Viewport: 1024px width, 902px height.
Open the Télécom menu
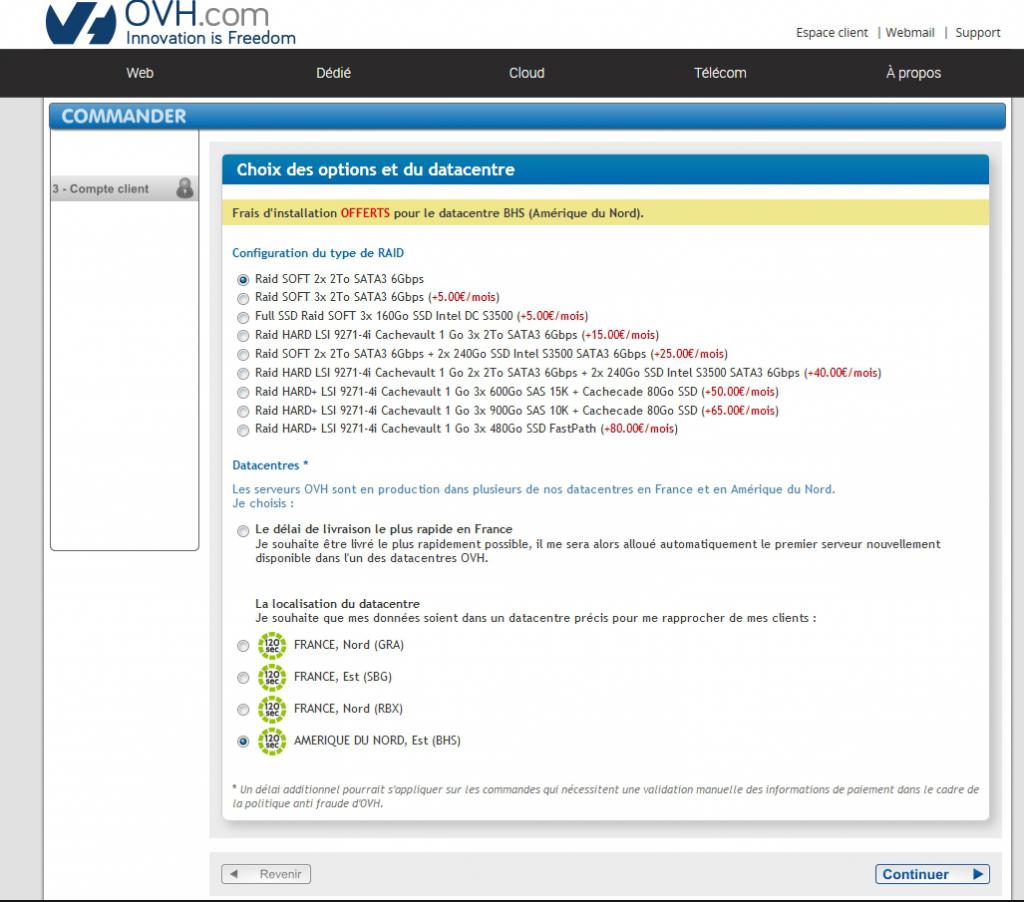pyautogui.click(x=720, y=73)
